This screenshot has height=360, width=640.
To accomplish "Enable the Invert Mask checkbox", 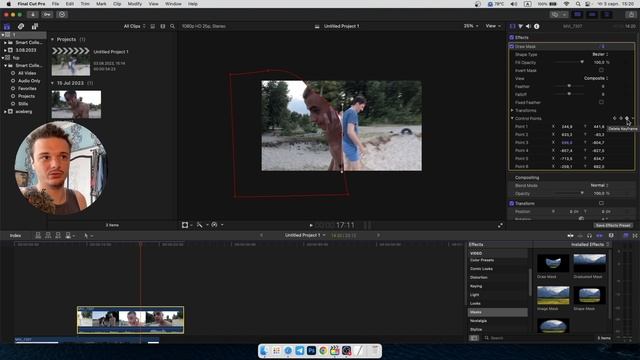I will pos(601,70).
